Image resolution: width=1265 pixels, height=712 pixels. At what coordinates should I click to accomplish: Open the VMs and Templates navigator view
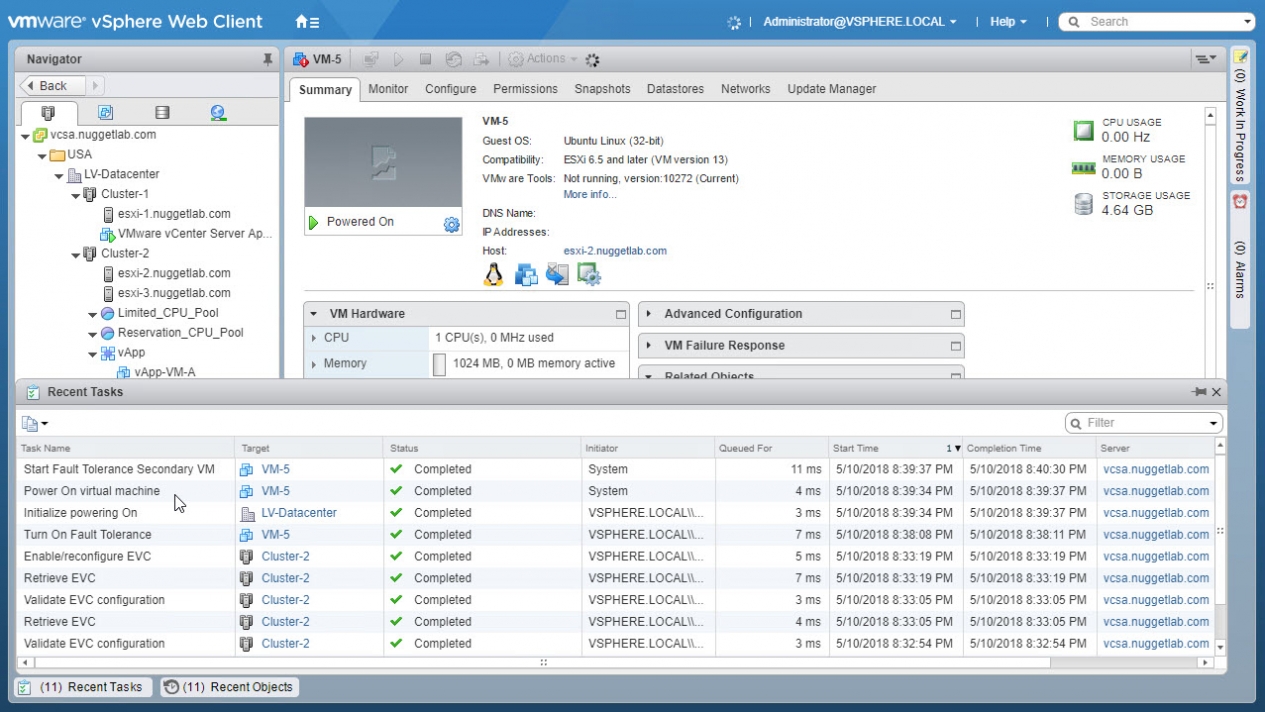point(105,113)
